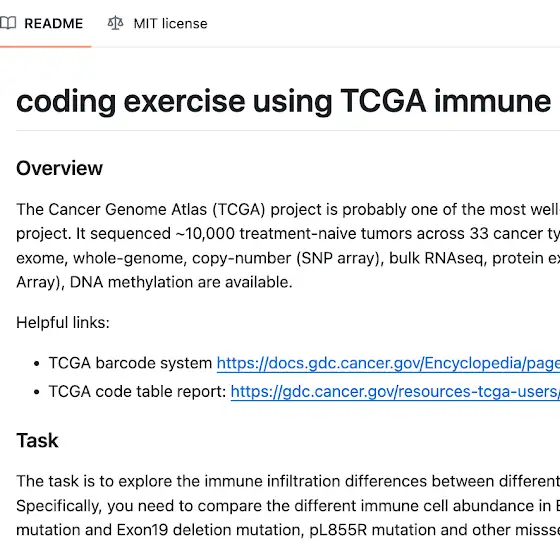
Task: Click the line beginning 'The task is to explore'
Action: point(288,481)
